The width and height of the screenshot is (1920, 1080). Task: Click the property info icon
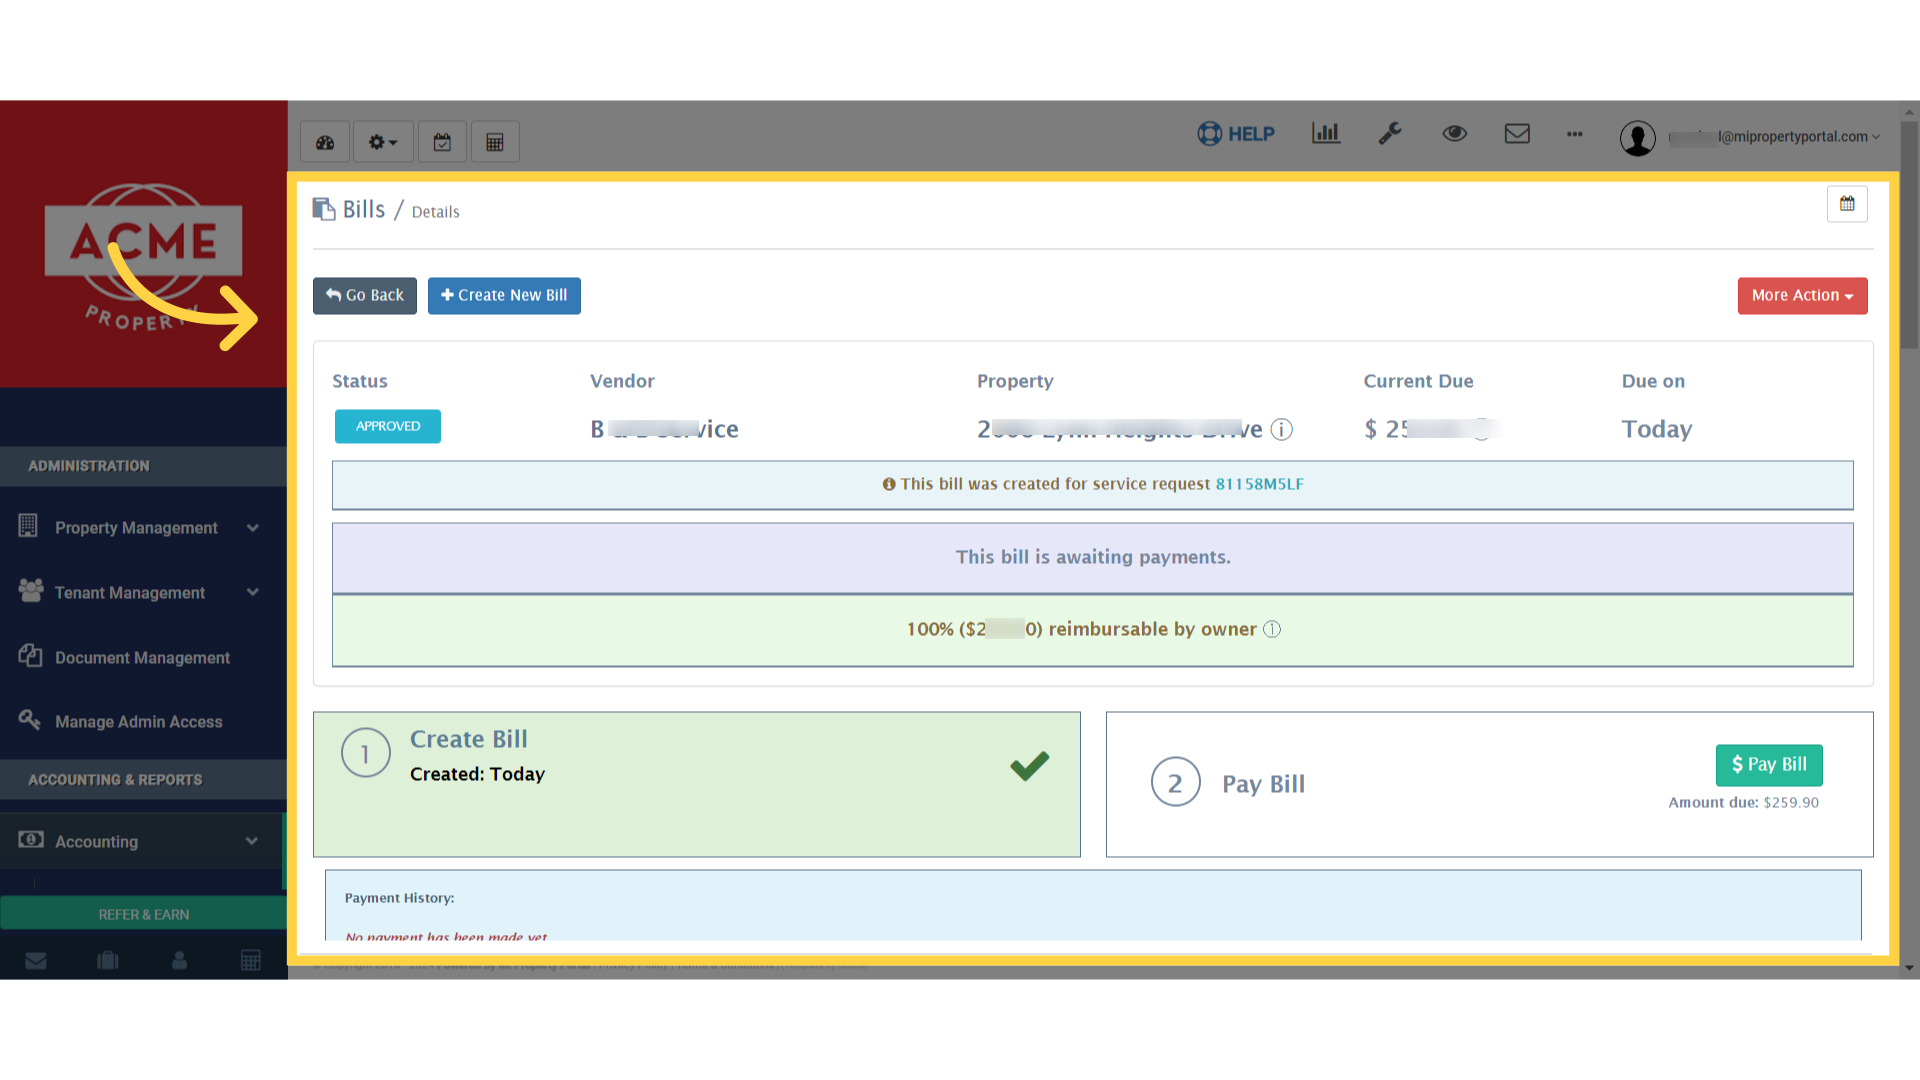[1281, 429]
